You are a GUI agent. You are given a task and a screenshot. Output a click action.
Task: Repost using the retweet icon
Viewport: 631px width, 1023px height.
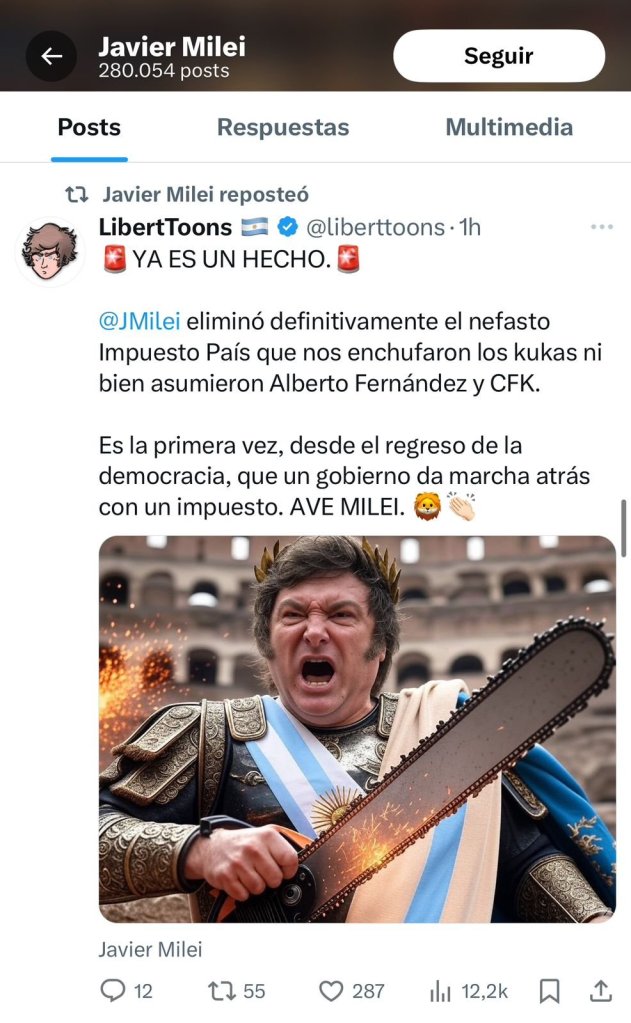point(222,991)
